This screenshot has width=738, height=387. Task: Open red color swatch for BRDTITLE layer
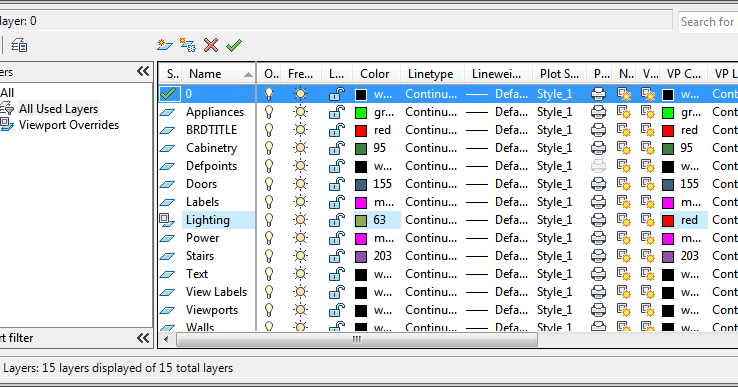(361, 130)
